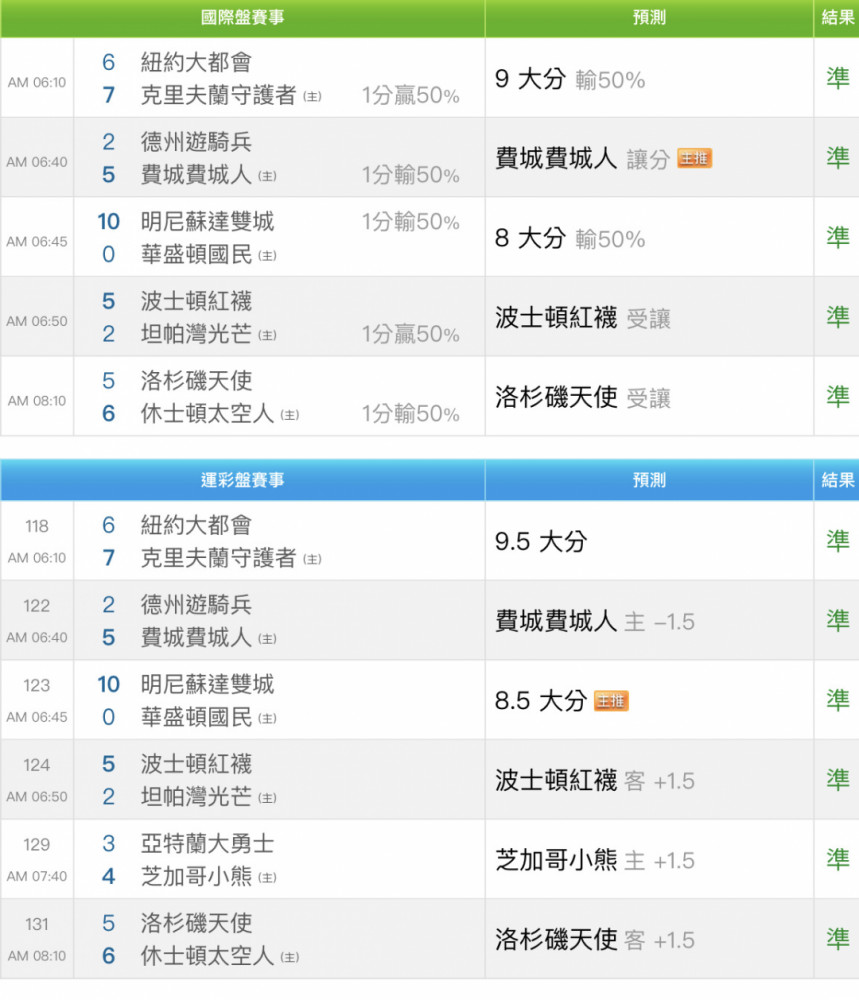
Task: Open 華盛頓國民 in the 國際盤 table
Action: coord(196,254)
